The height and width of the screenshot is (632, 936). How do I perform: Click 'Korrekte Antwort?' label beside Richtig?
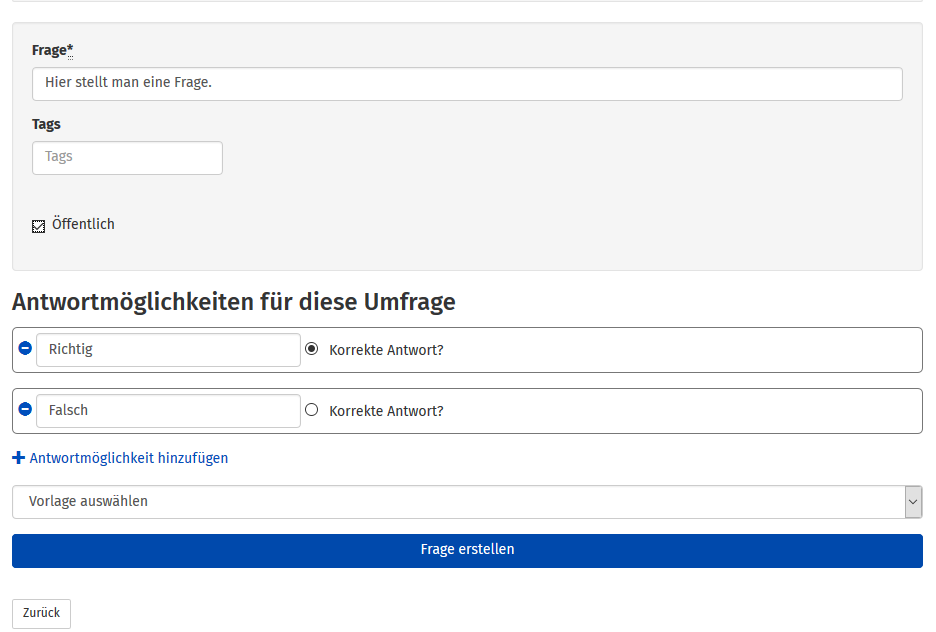coord(386,350)
